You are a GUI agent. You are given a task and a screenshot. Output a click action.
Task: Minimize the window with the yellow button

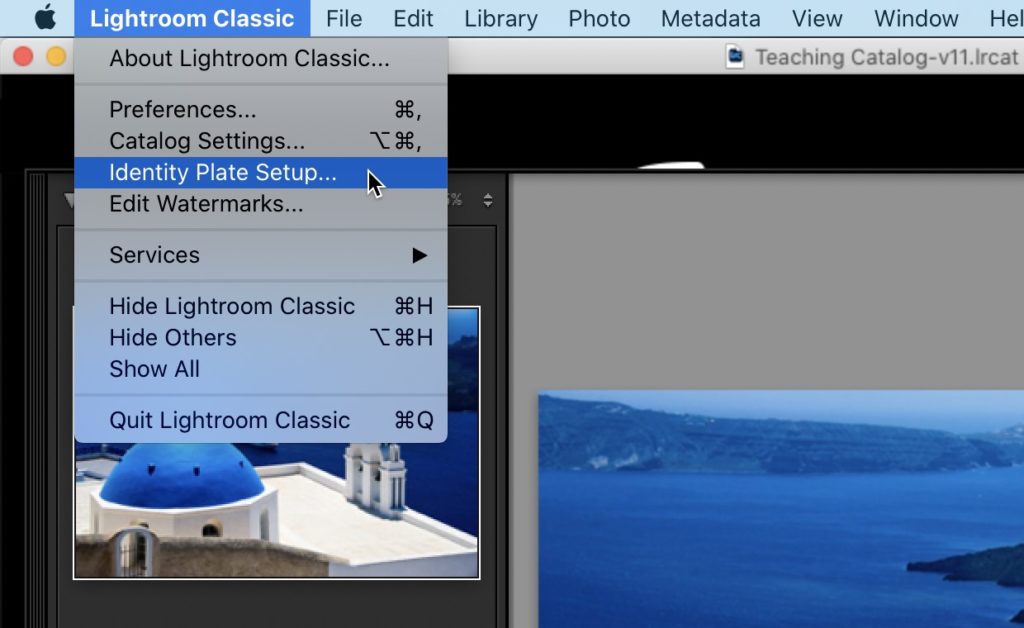click(x=56, y=57)
